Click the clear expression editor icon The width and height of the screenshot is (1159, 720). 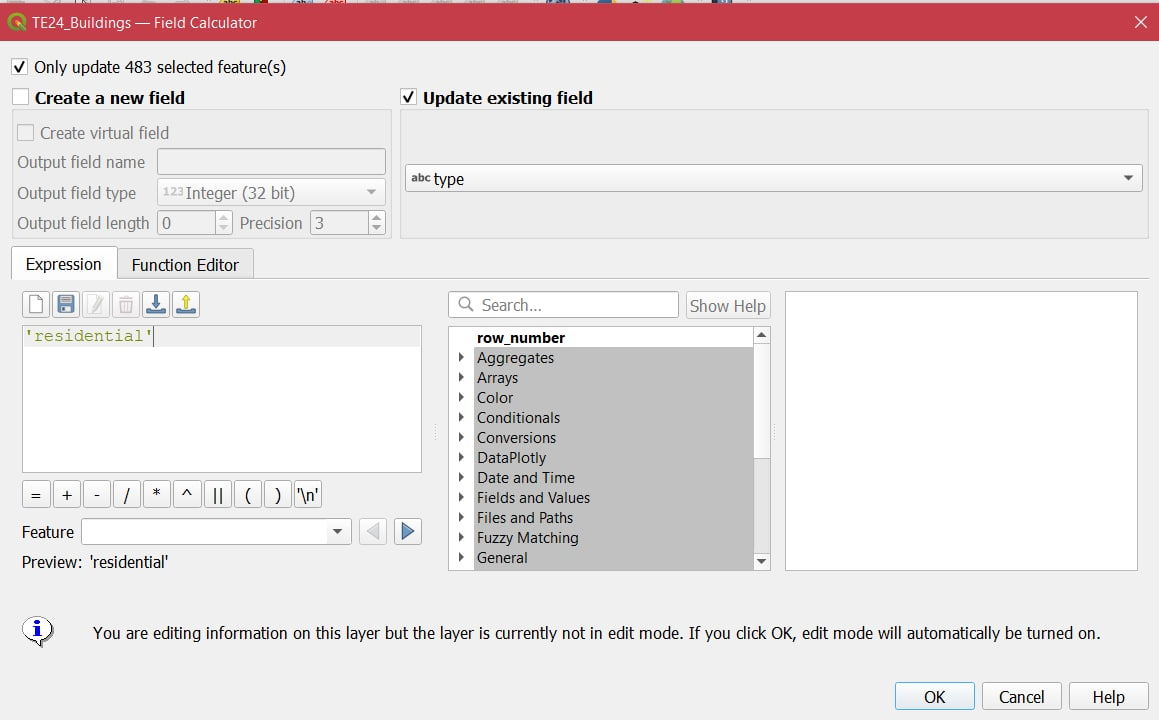(x=36, y=305)
